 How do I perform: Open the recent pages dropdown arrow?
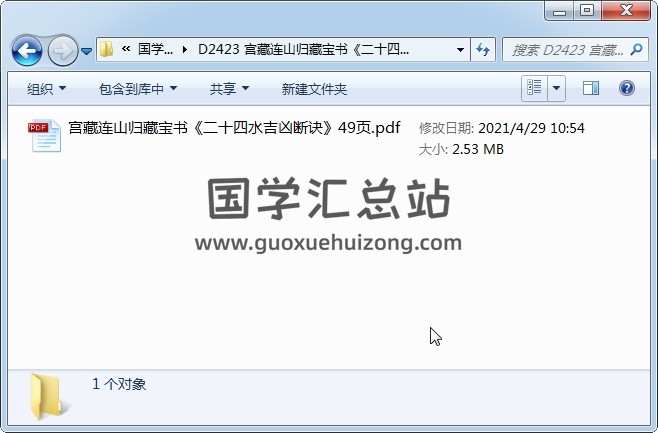[x=86, y=51]
